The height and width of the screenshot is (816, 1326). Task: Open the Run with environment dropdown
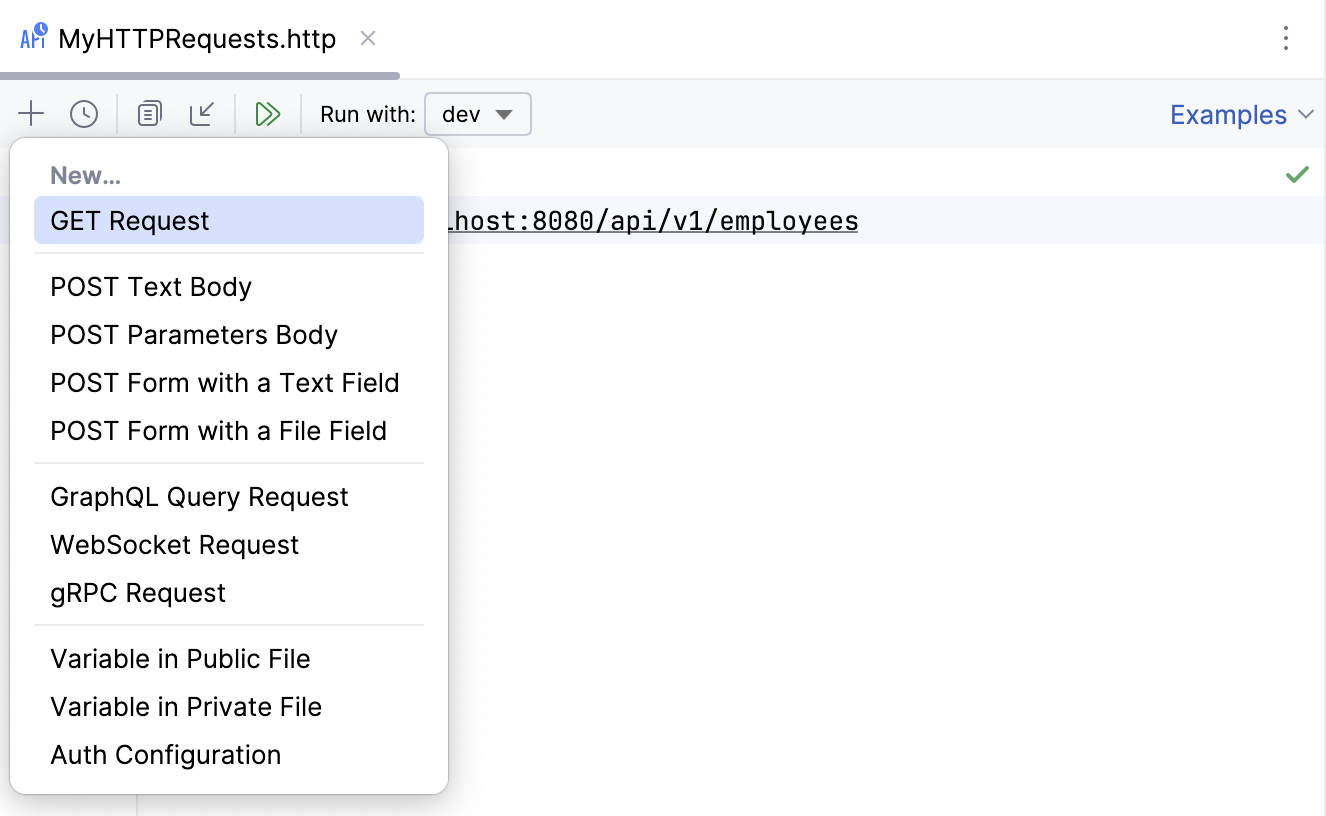pos(477,113)
